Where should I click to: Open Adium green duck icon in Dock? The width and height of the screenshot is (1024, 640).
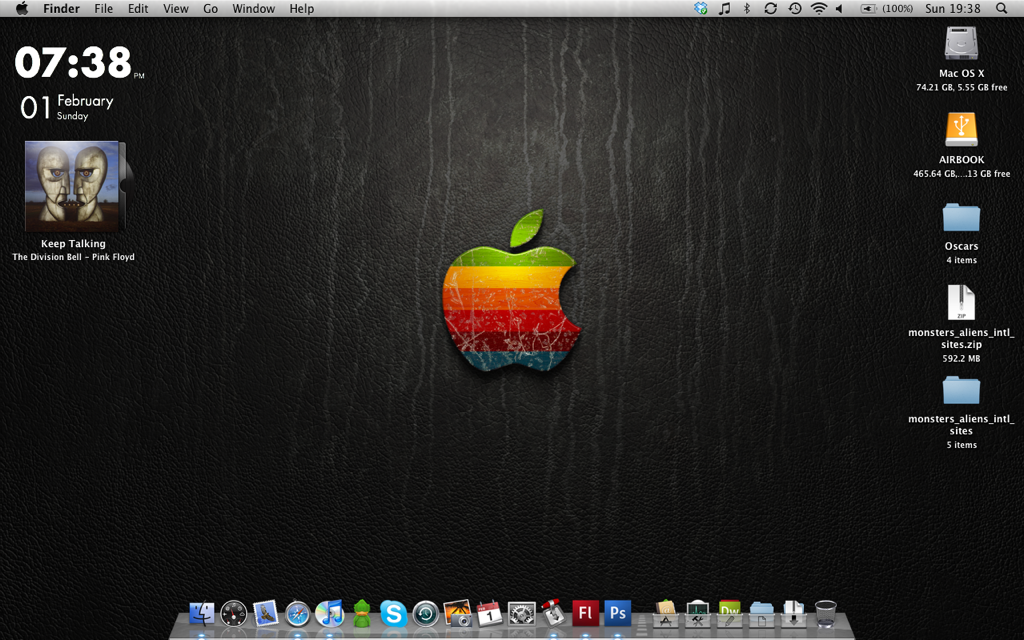pos(362,614)
